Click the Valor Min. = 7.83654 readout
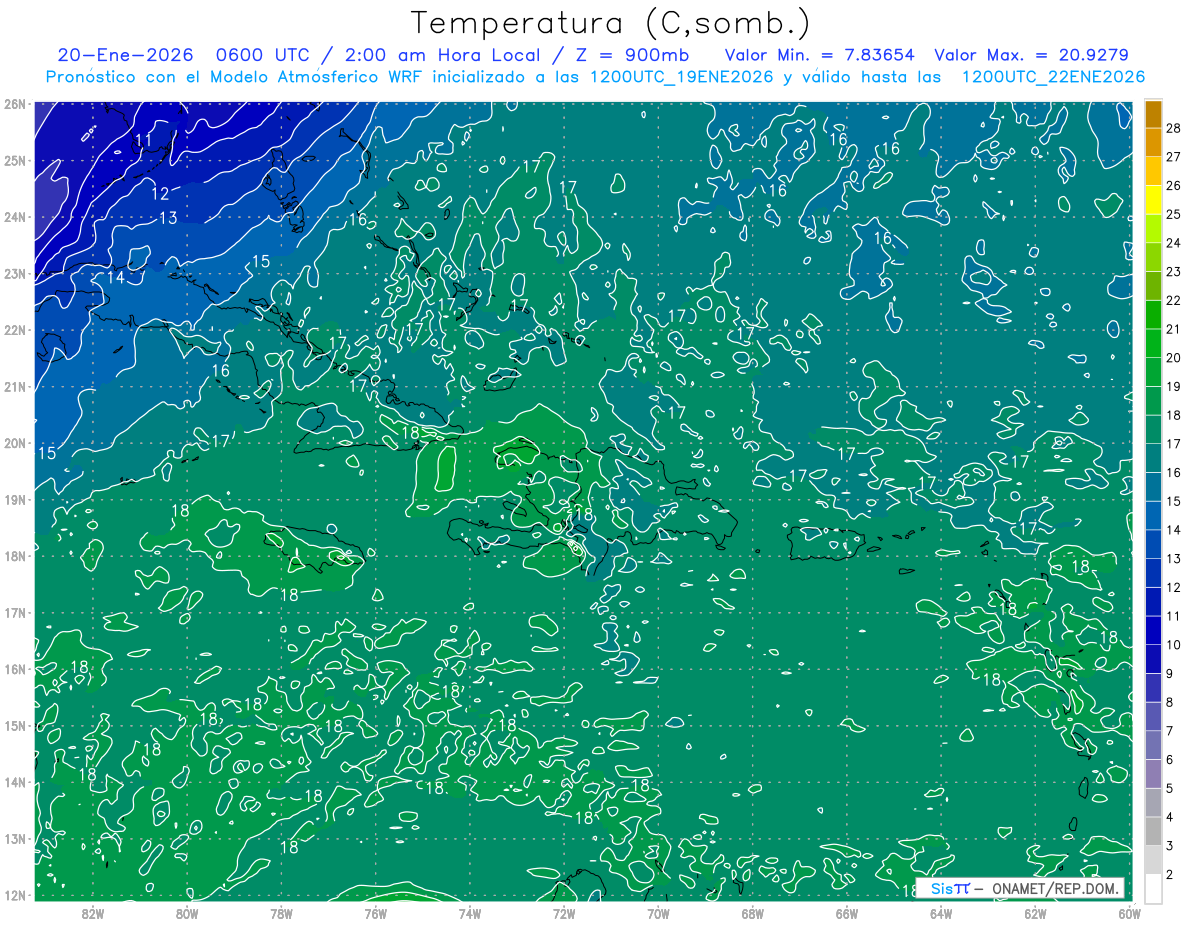Image resolution: width=1200 pixels, height=927 pixels. click(x=820, y=55)
